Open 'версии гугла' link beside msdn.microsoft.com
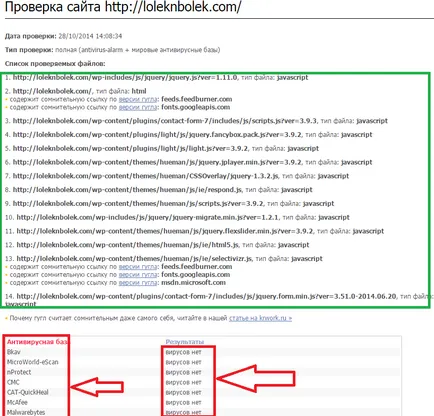Image resolution: width=434 pixels, height=416 pixels. coord(138,283)
